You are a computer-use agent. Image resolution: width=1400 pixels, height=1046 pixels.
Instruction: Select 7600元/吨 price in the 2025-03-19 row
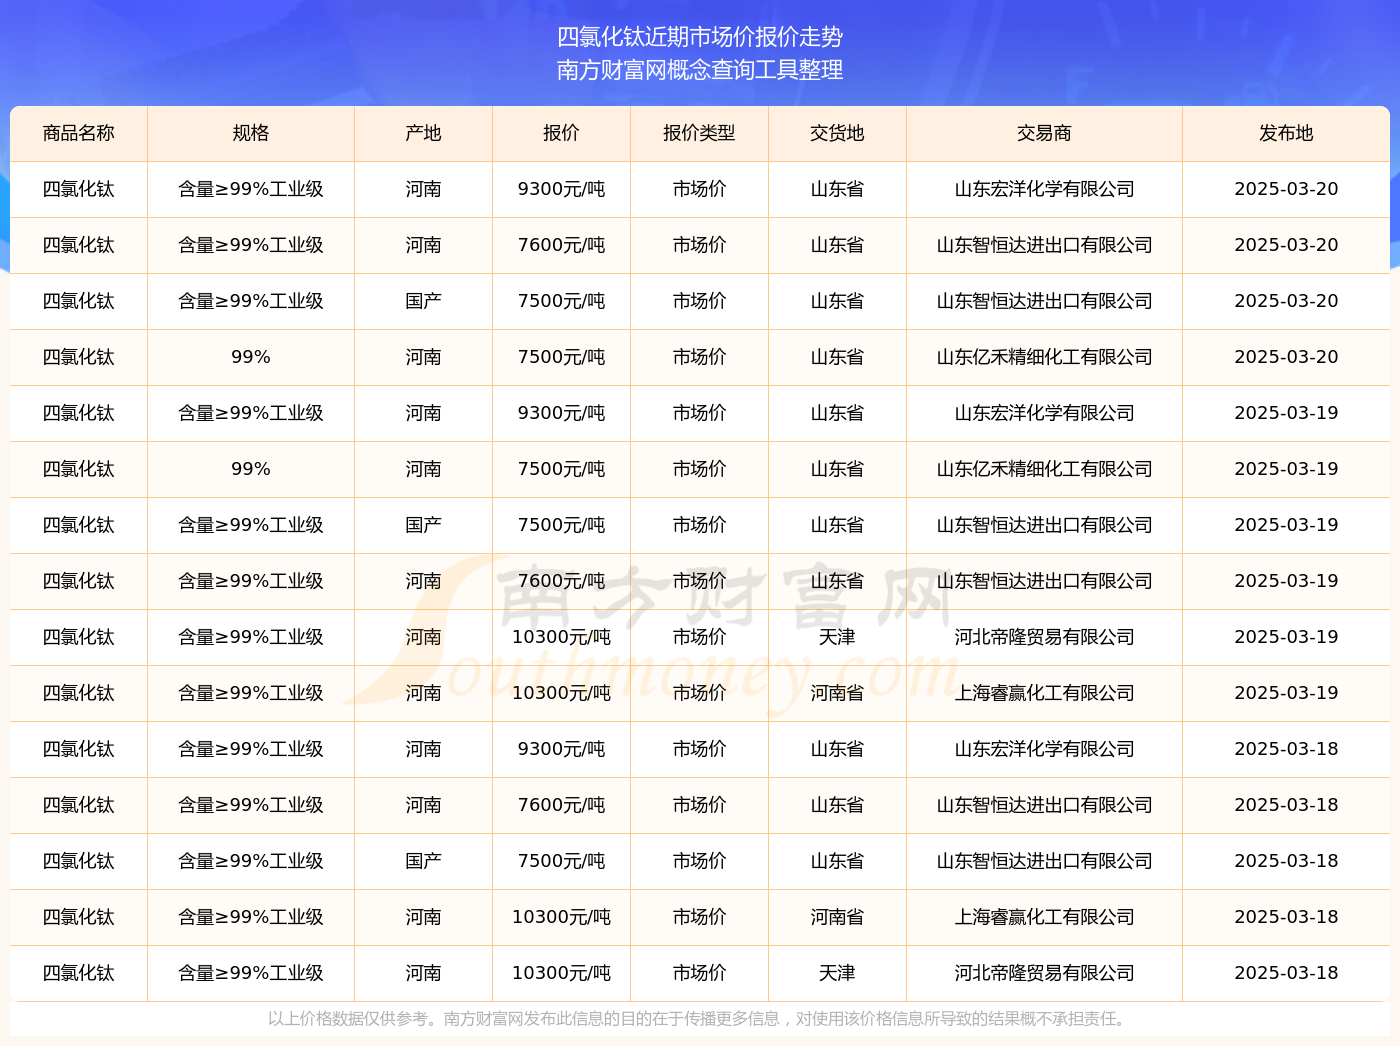point(561,581)
